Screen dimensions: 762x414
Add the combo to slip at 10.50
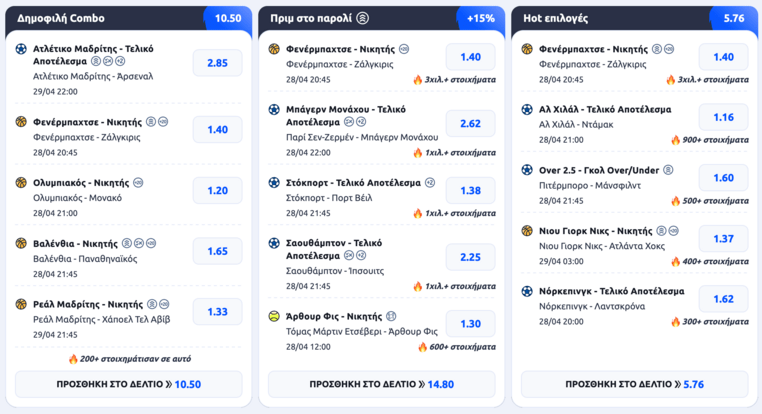[129, 384]
